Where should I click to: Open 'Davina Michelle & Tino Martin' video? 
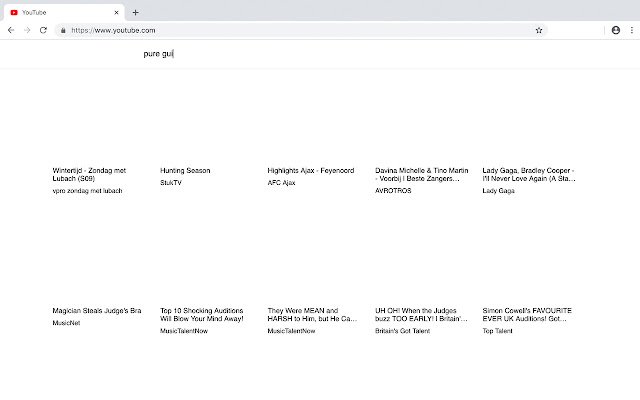(422, 175)
